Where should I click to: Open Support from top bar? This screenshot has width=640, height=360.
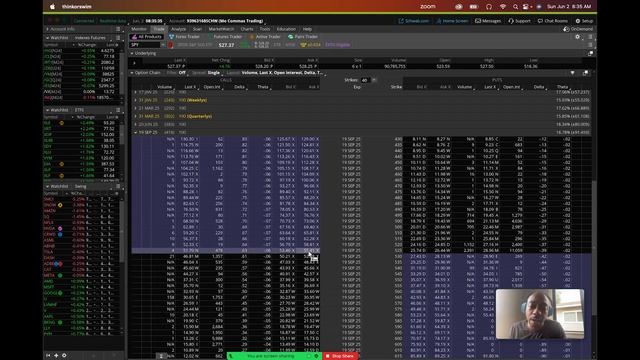pos(519,21)
